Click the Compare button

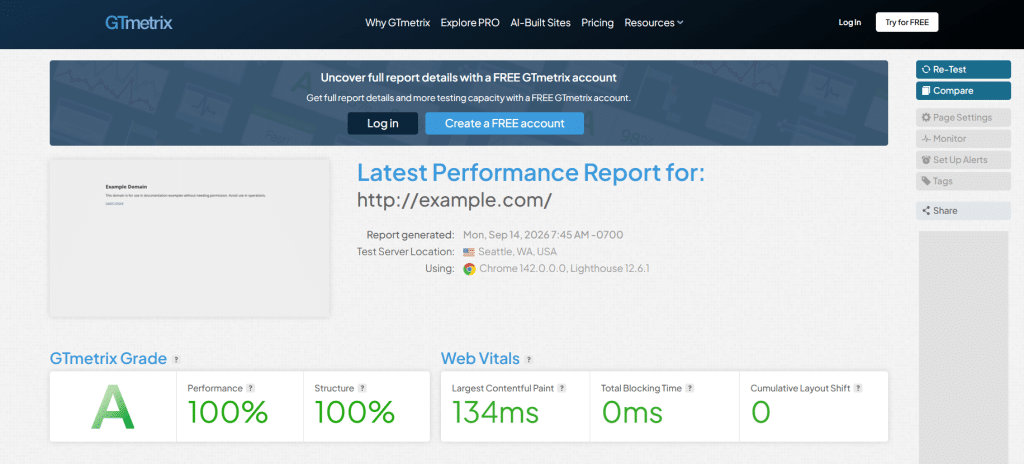(x=963, y=91)
